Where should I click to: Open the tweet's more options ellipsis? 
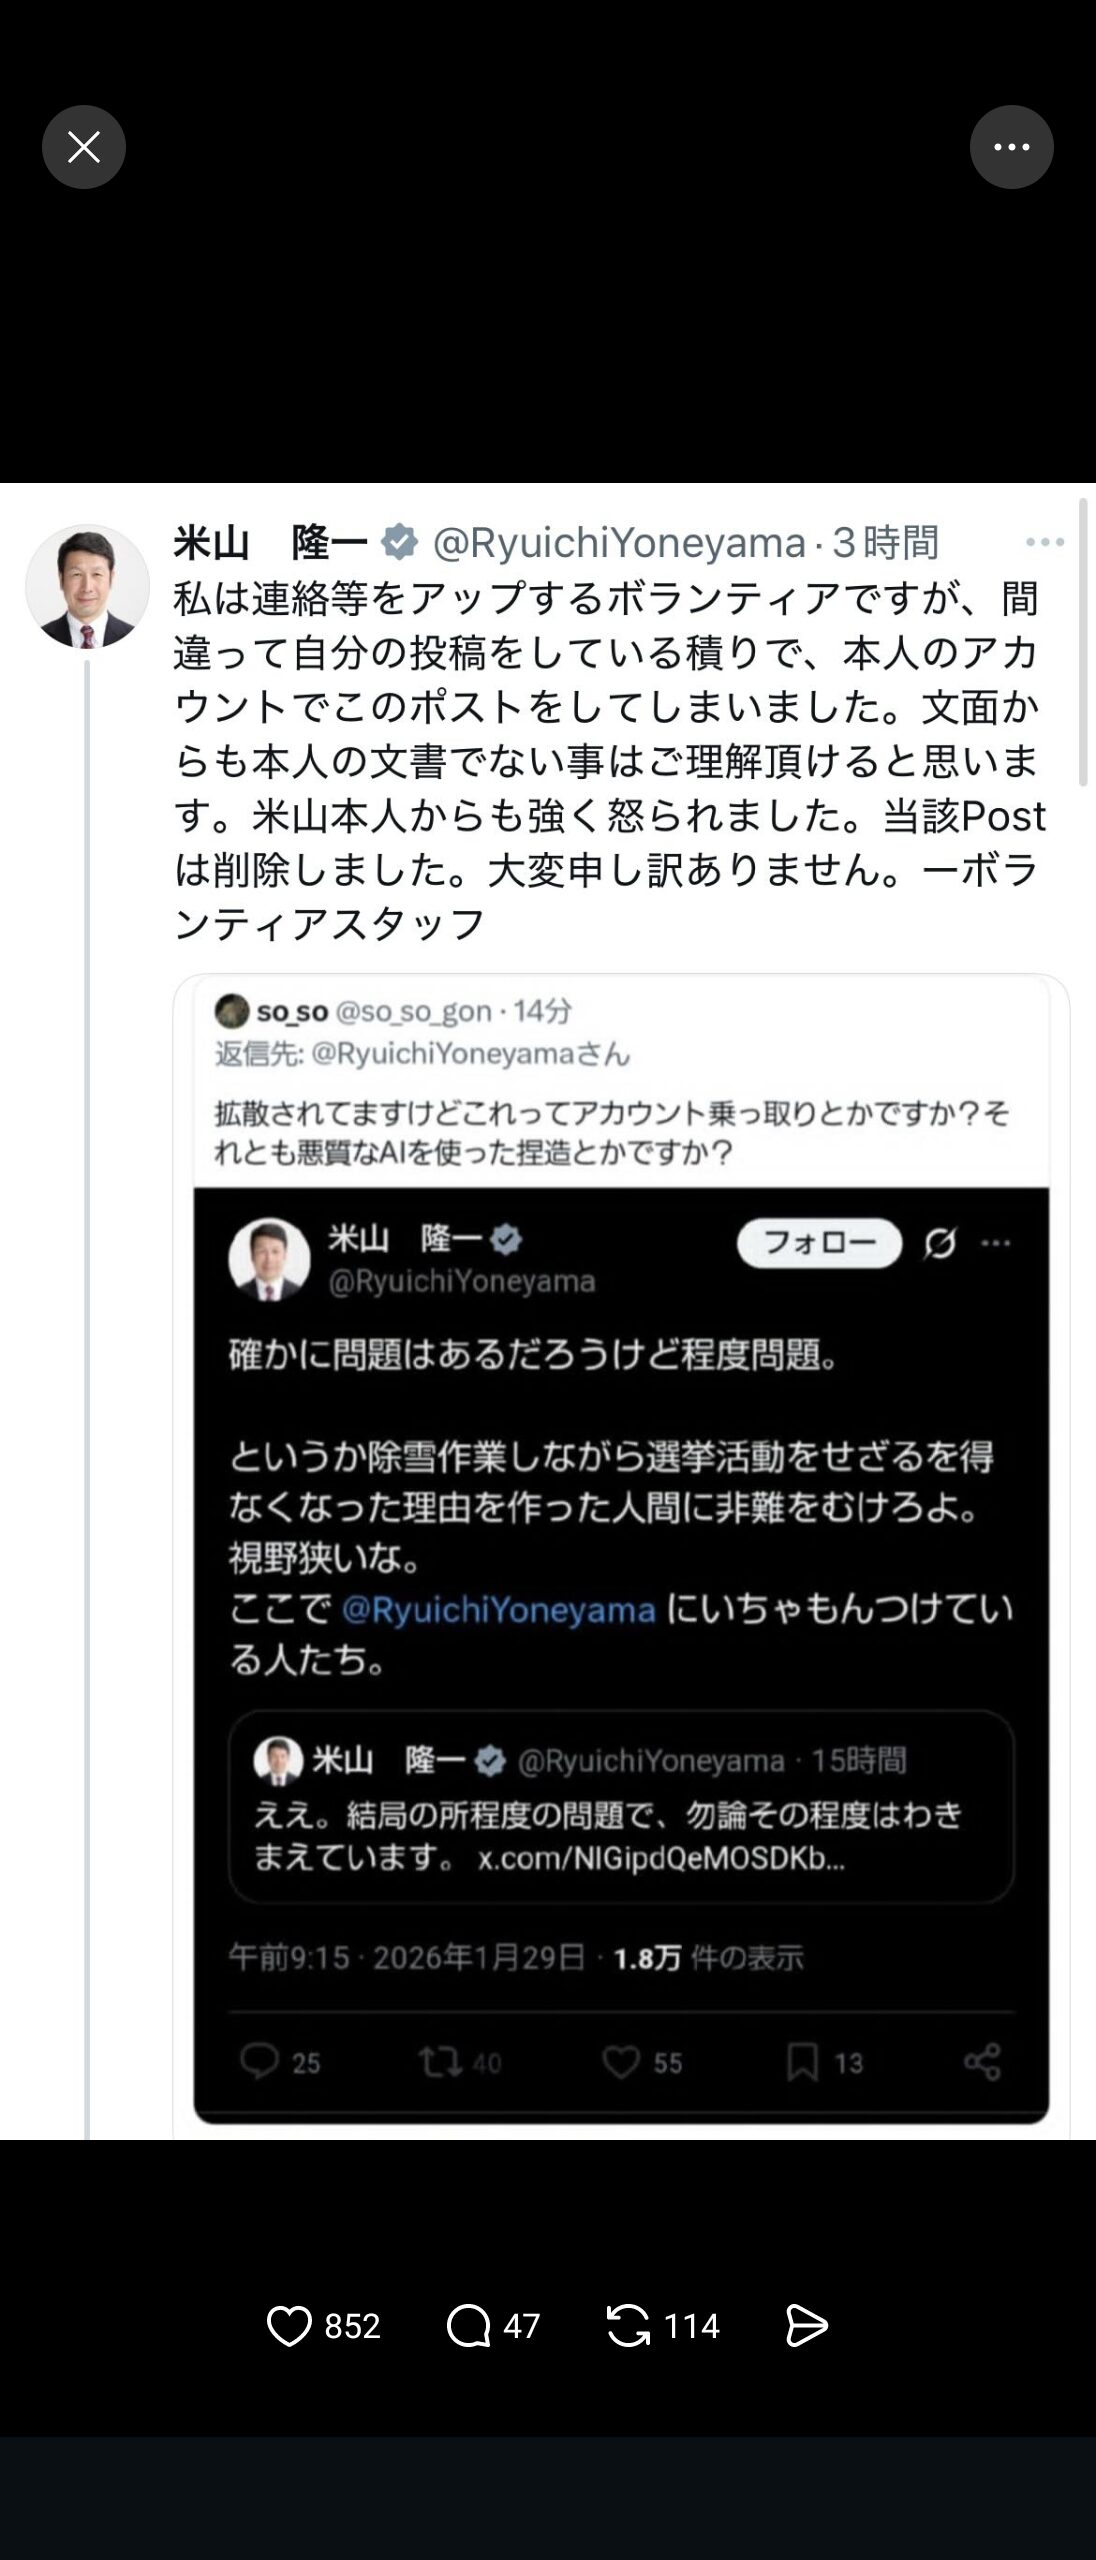(1045, 542)
